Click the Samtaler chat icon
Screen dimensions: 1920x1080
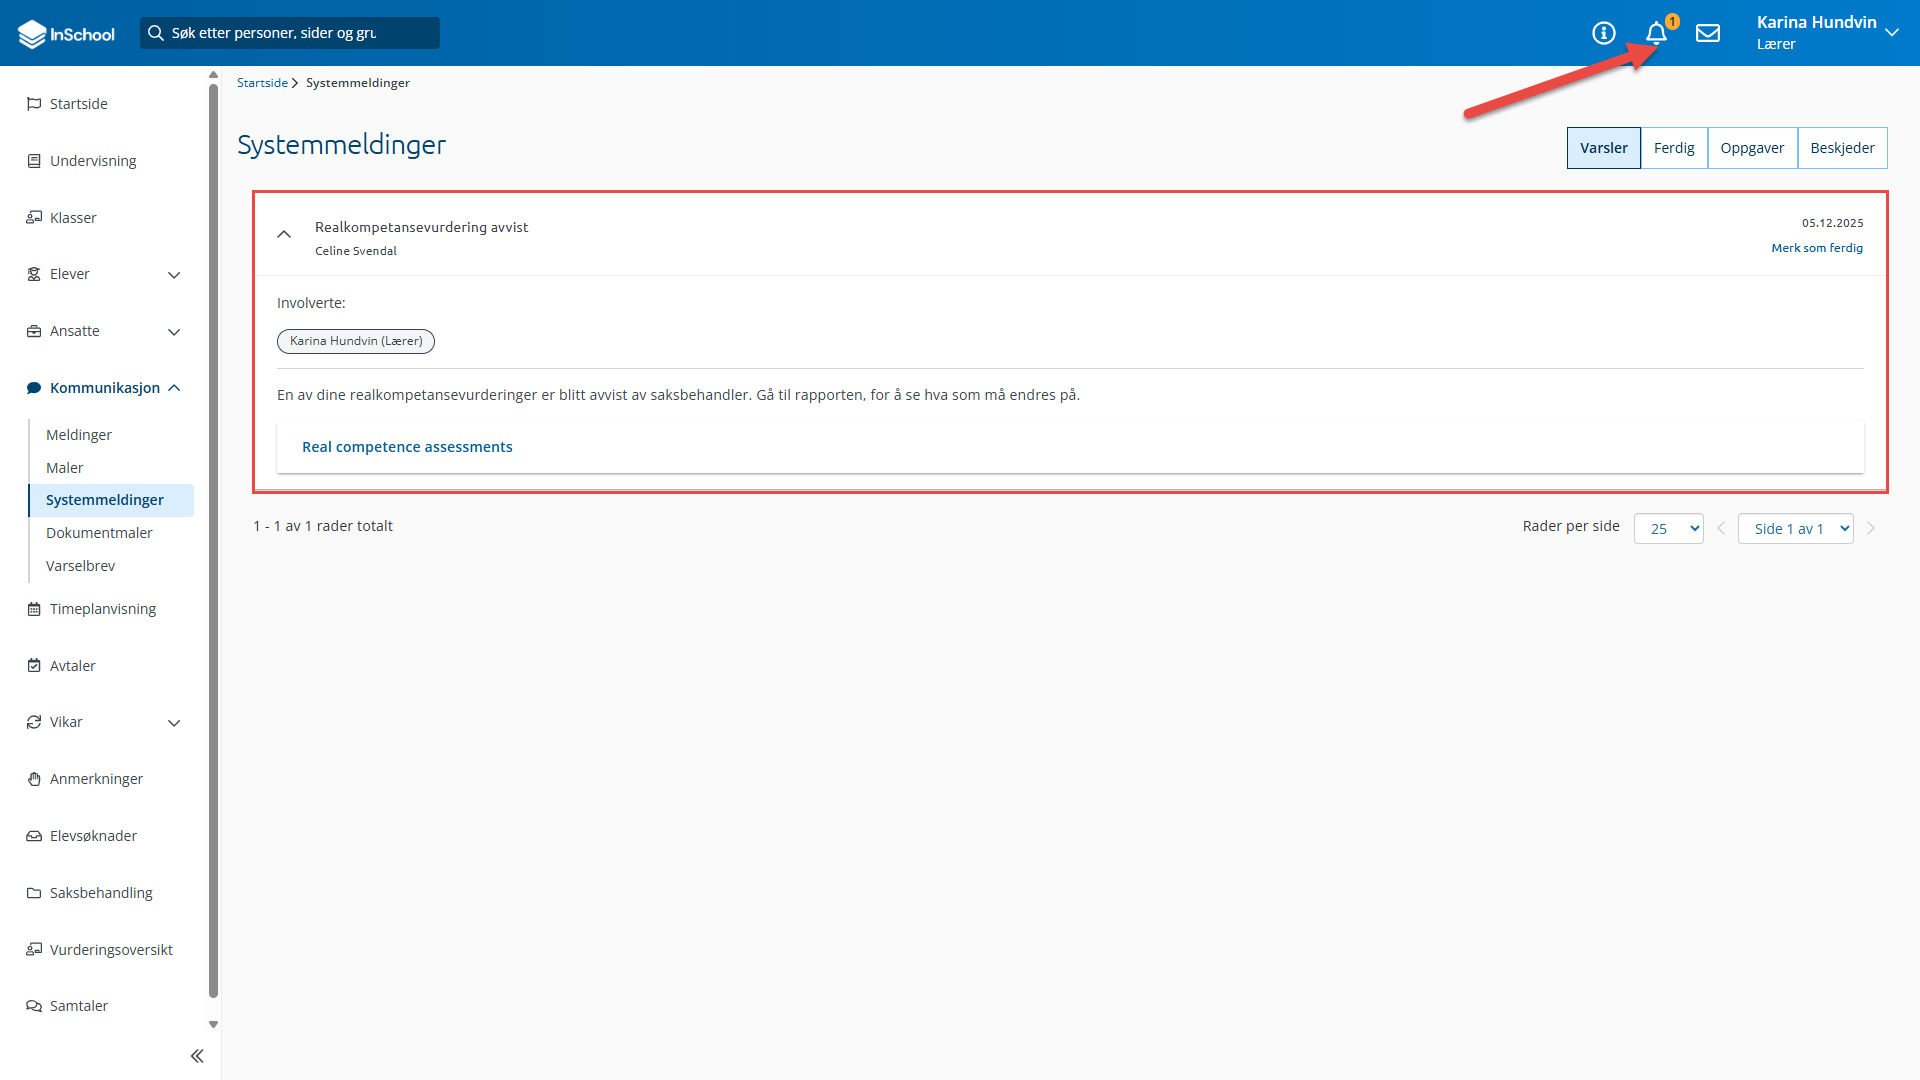pyautogui.click(x=34, y=1006)
